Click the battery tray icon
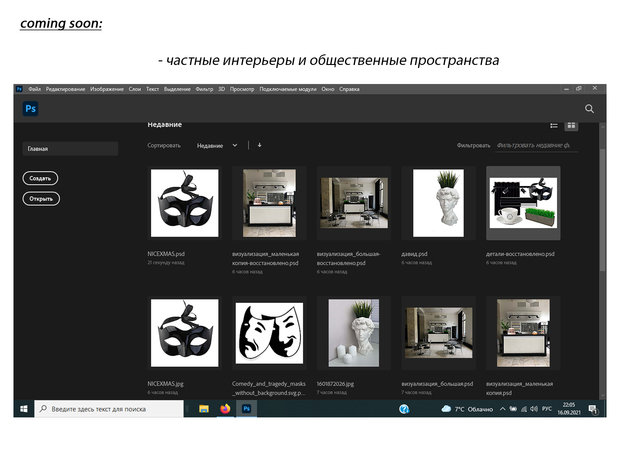 coord(513,409)
